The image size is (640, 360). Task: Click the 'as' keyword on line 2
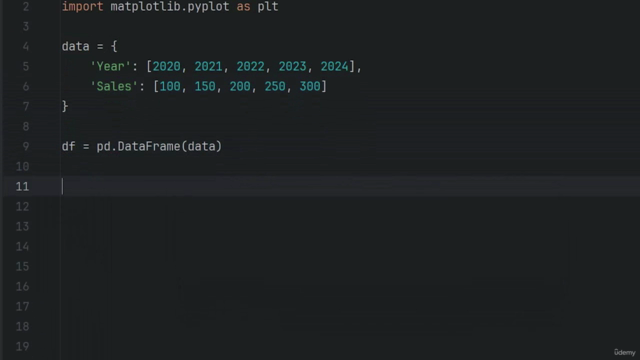tap(243, 7)
